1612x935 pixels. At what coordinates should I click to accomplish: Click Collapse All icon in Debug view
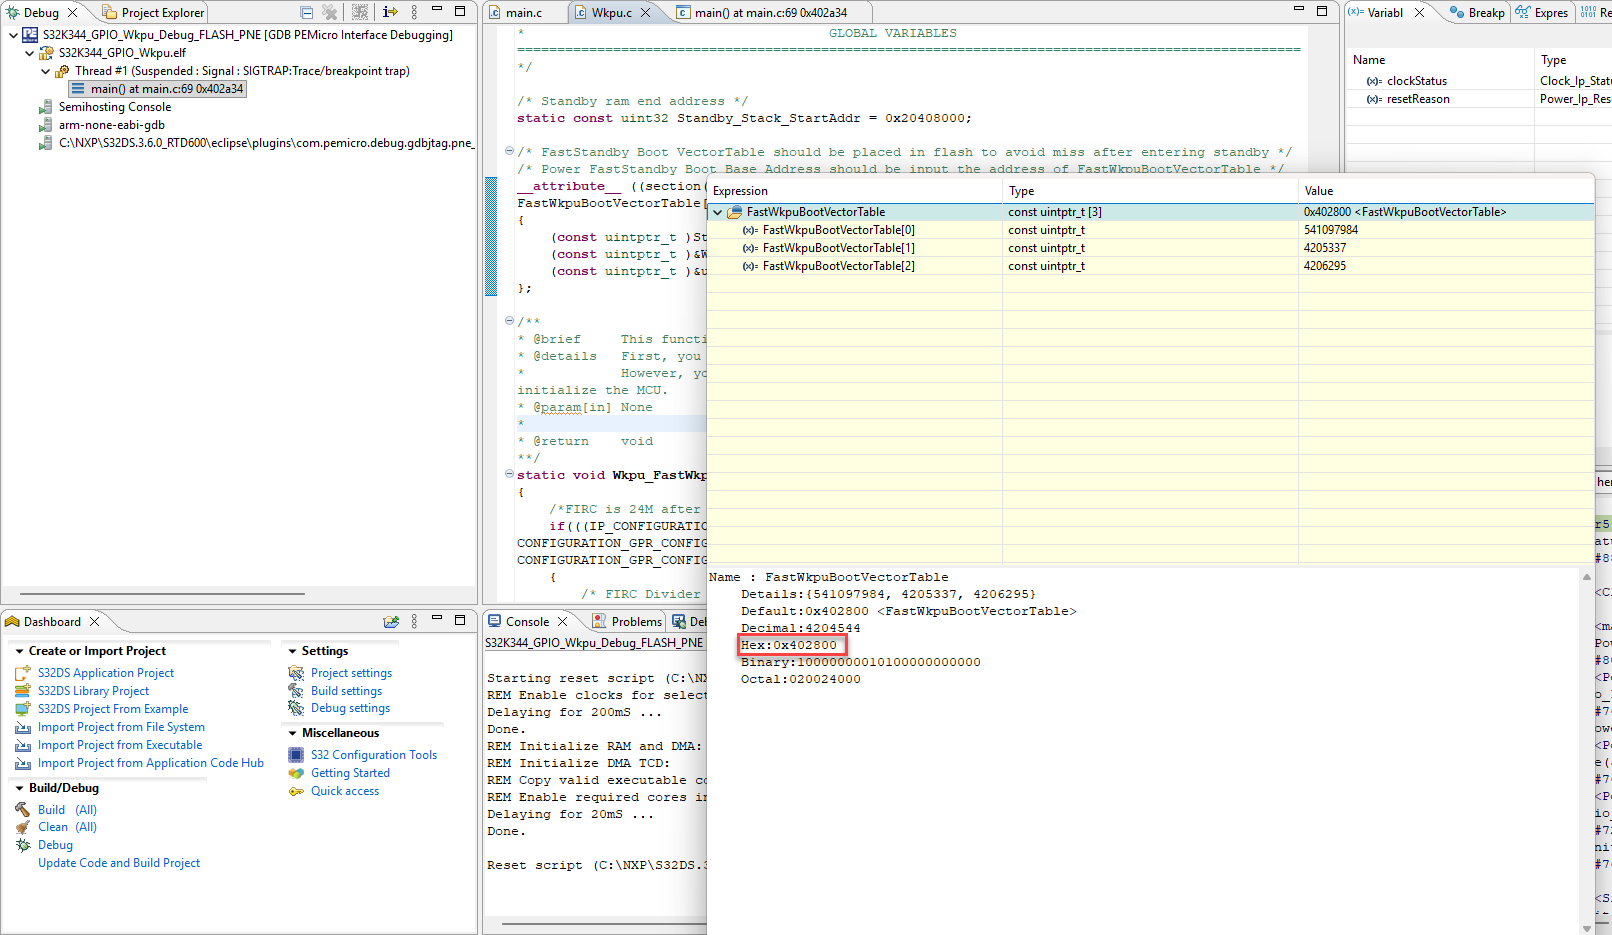point(307,12)
